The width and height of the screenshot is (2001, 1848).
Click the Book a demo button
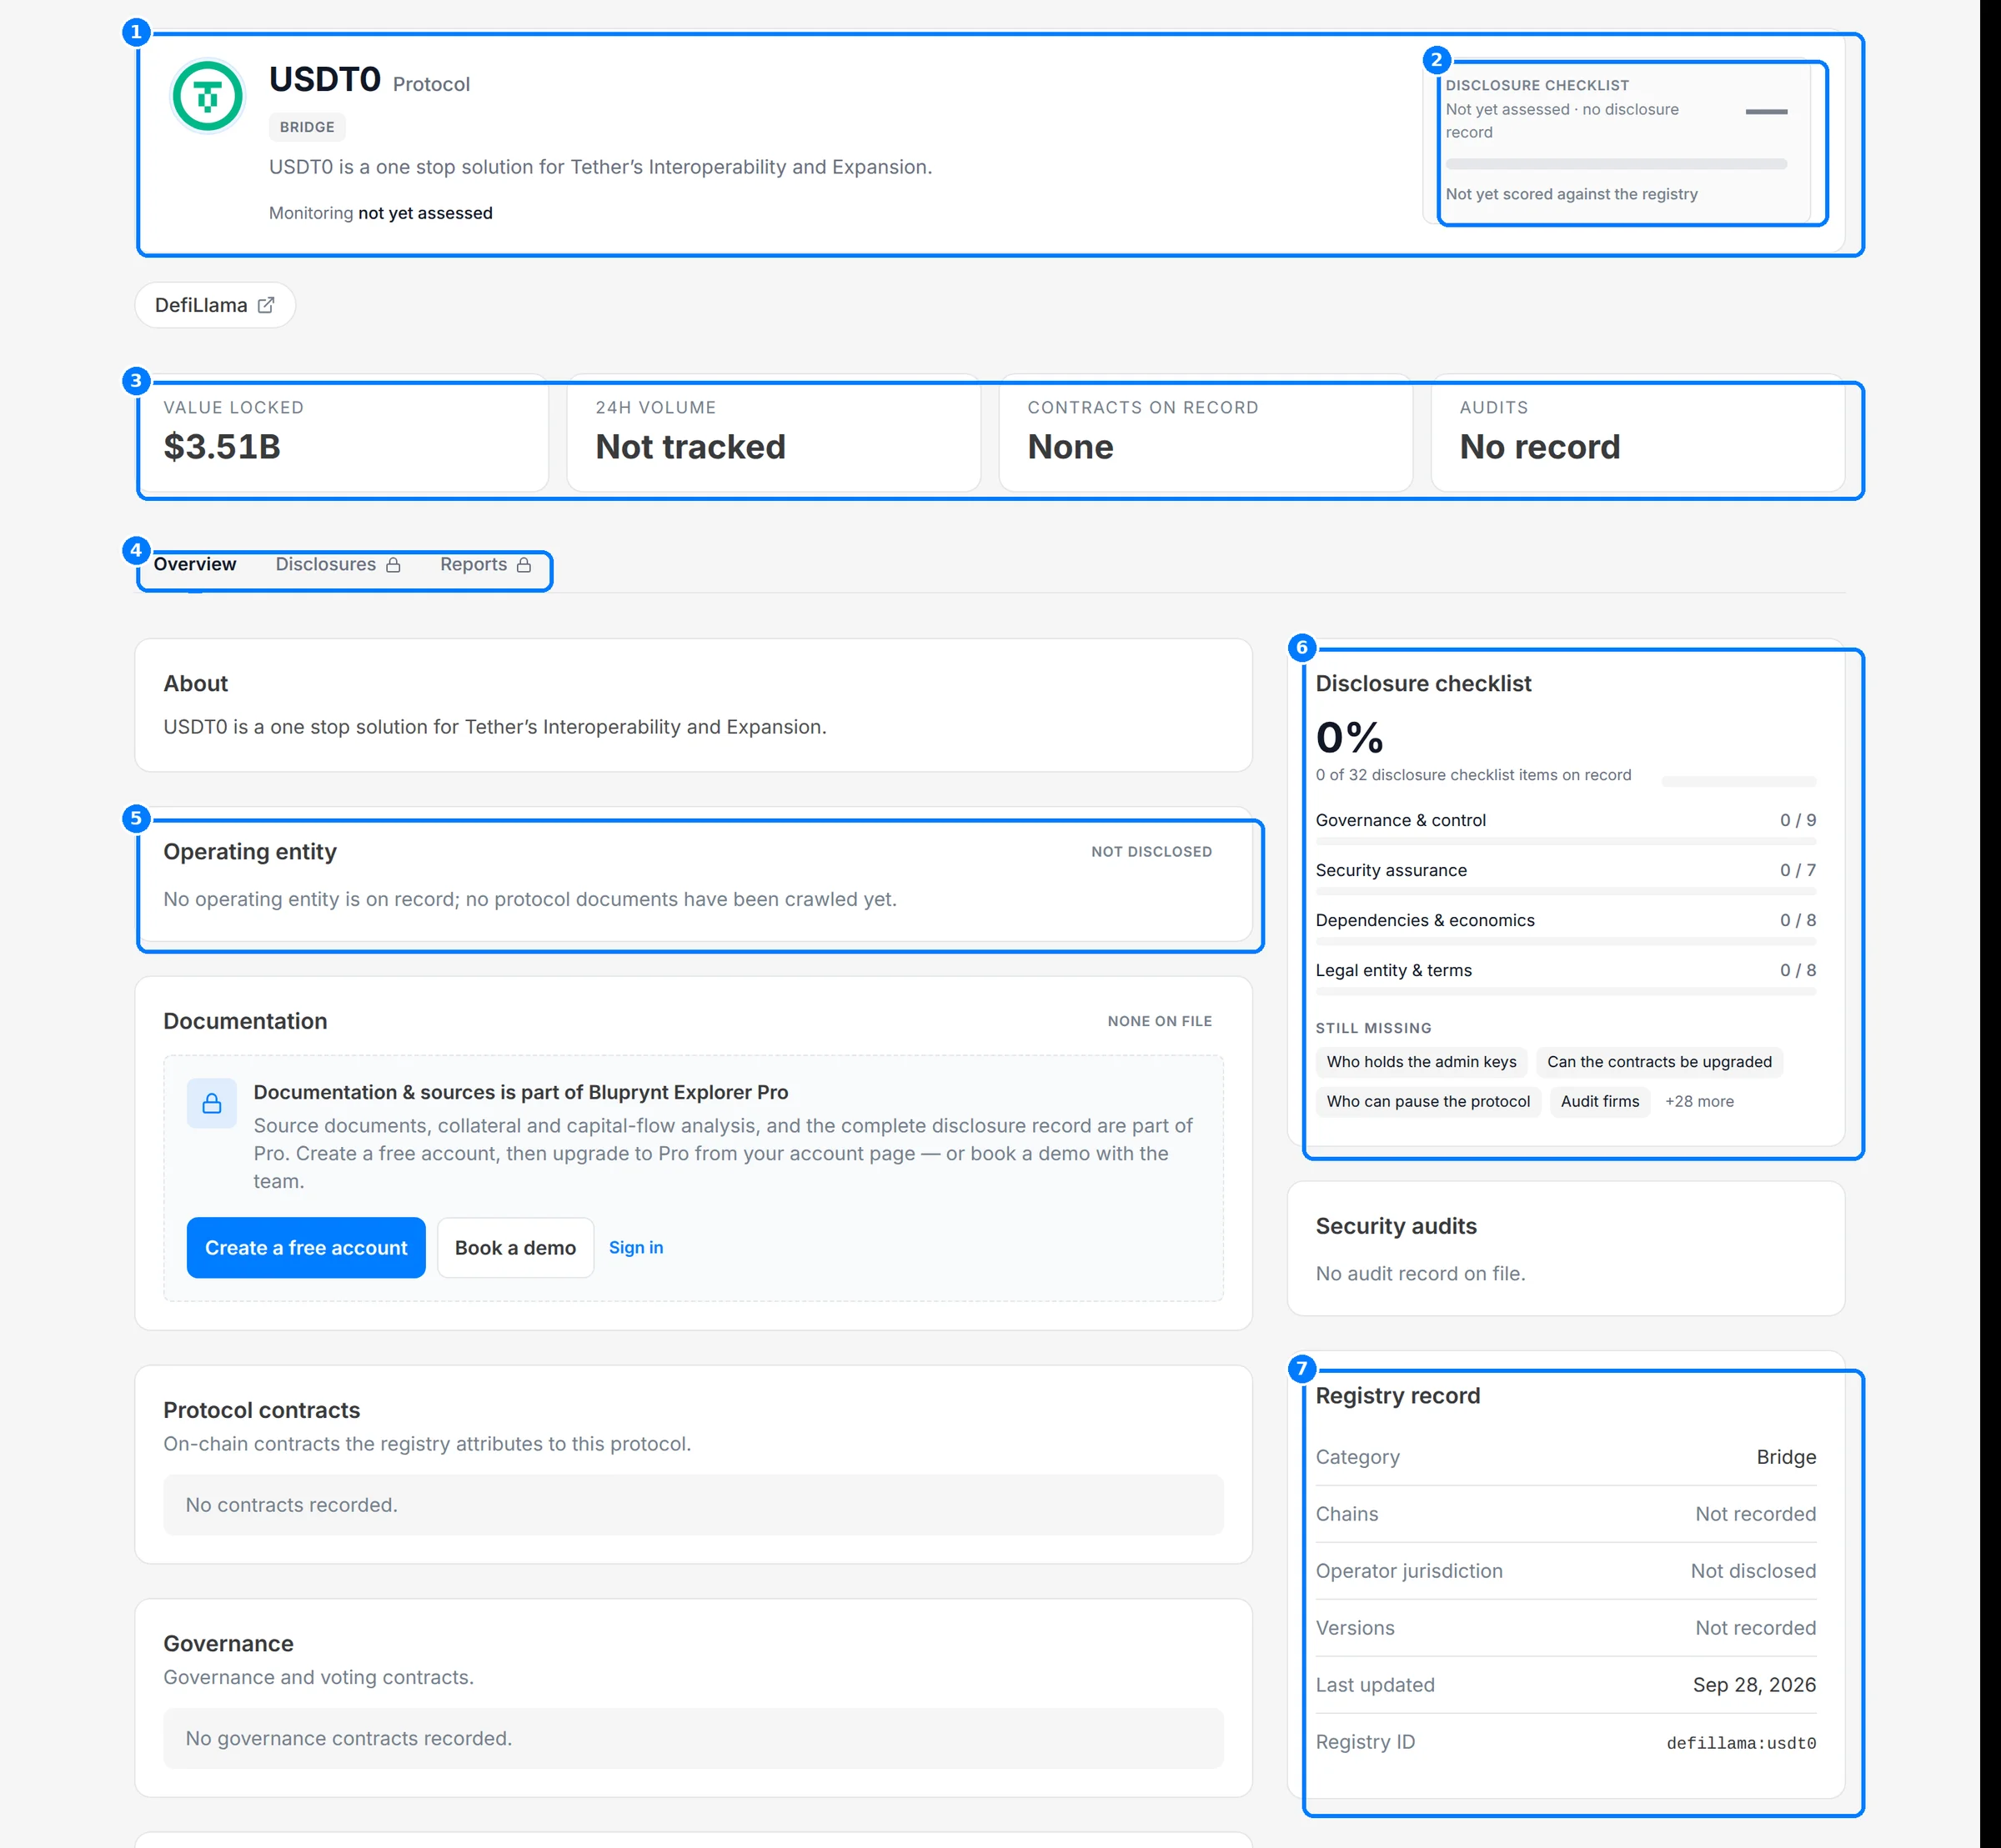(x=515, y=1247)
